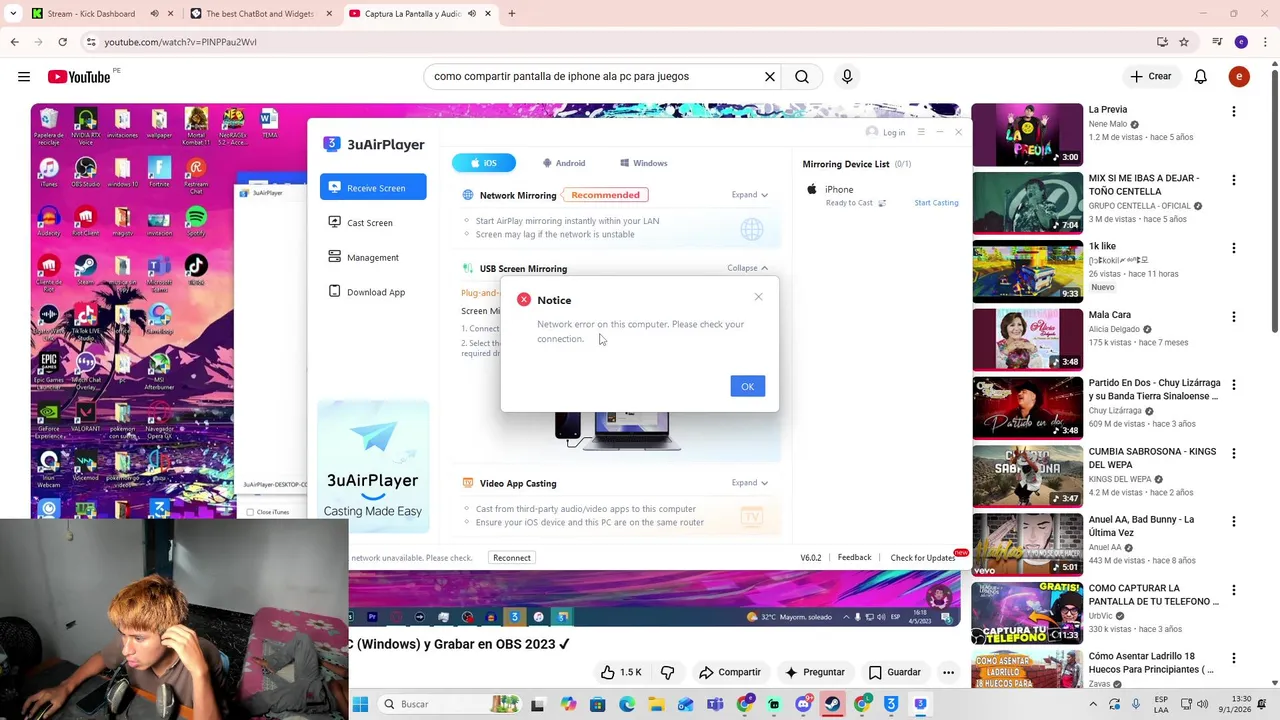Launch Microsoft Edge from taskbar
1280x720 pixels.
click(627, 704)
